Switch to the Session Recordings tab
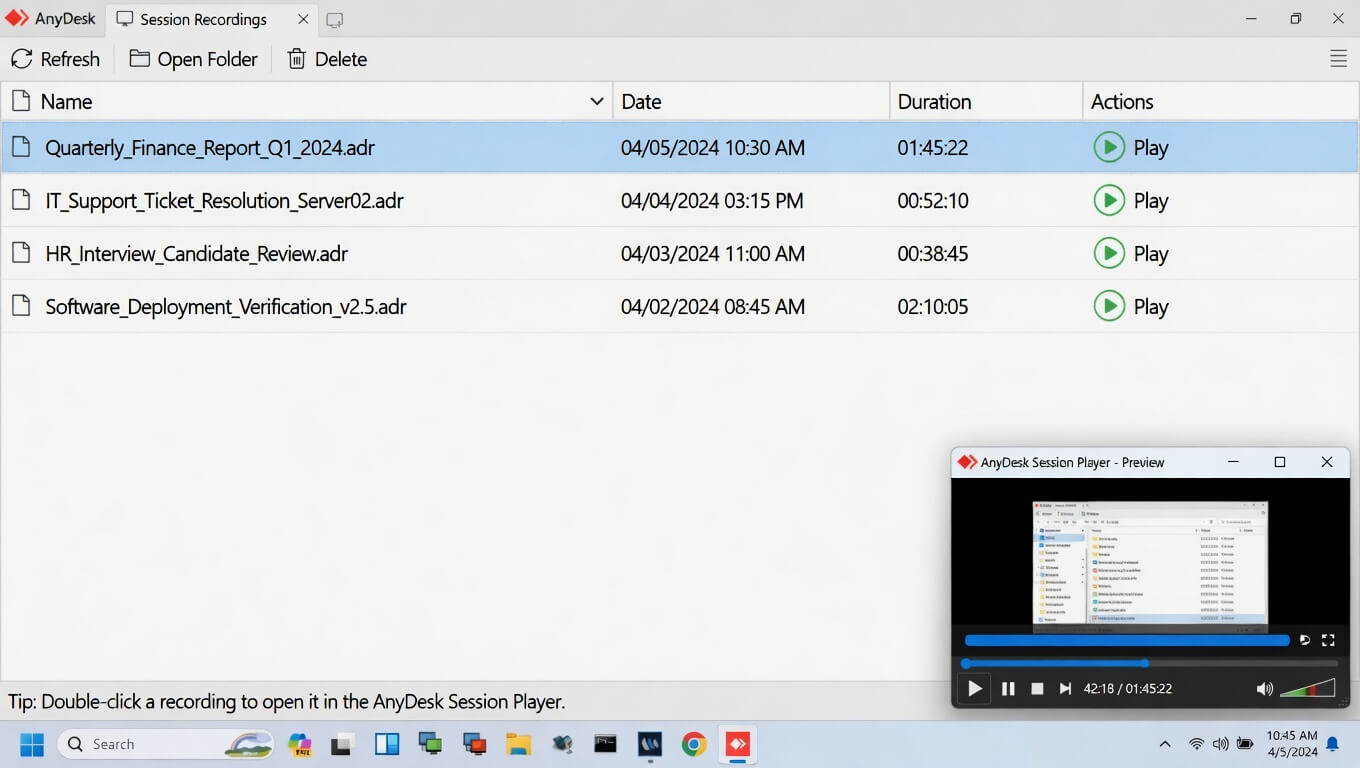 point(203,19)
